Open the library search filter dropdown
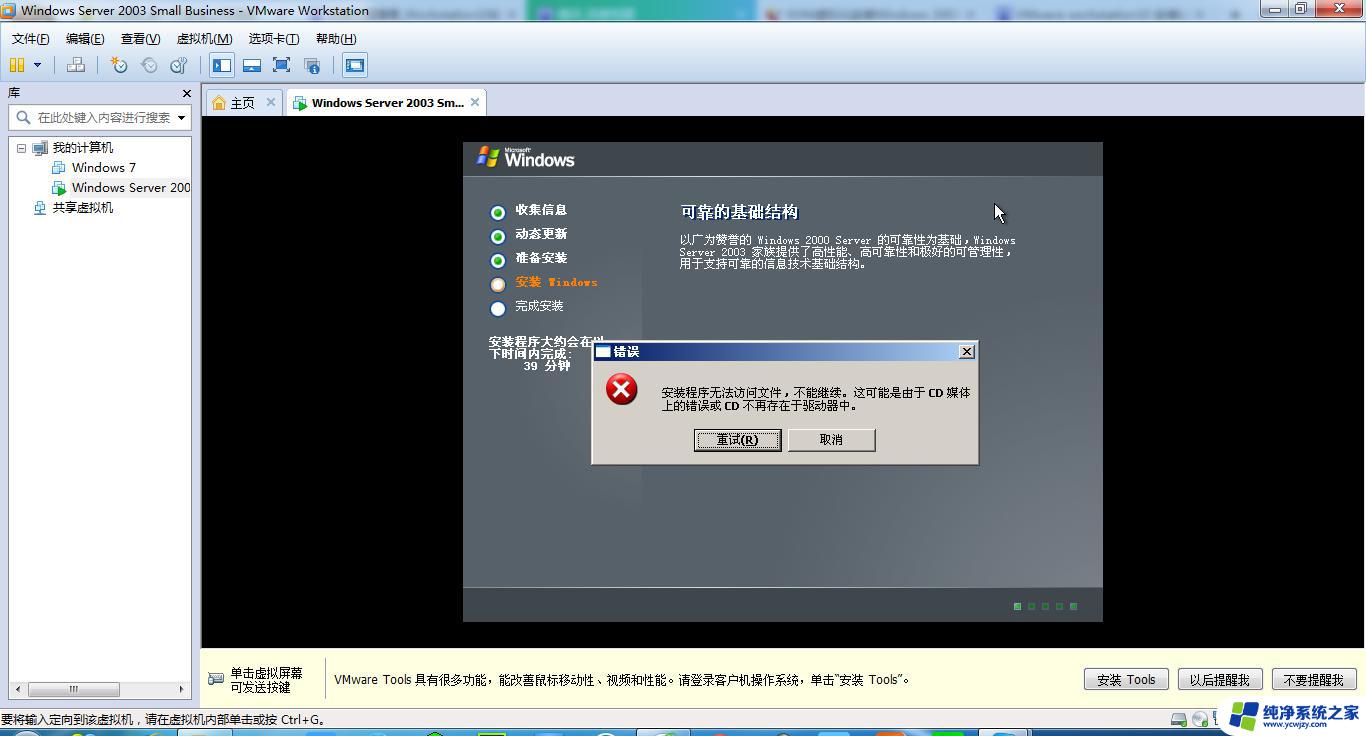The height and width of the screenshot is (736, 1366). [182, 117]
